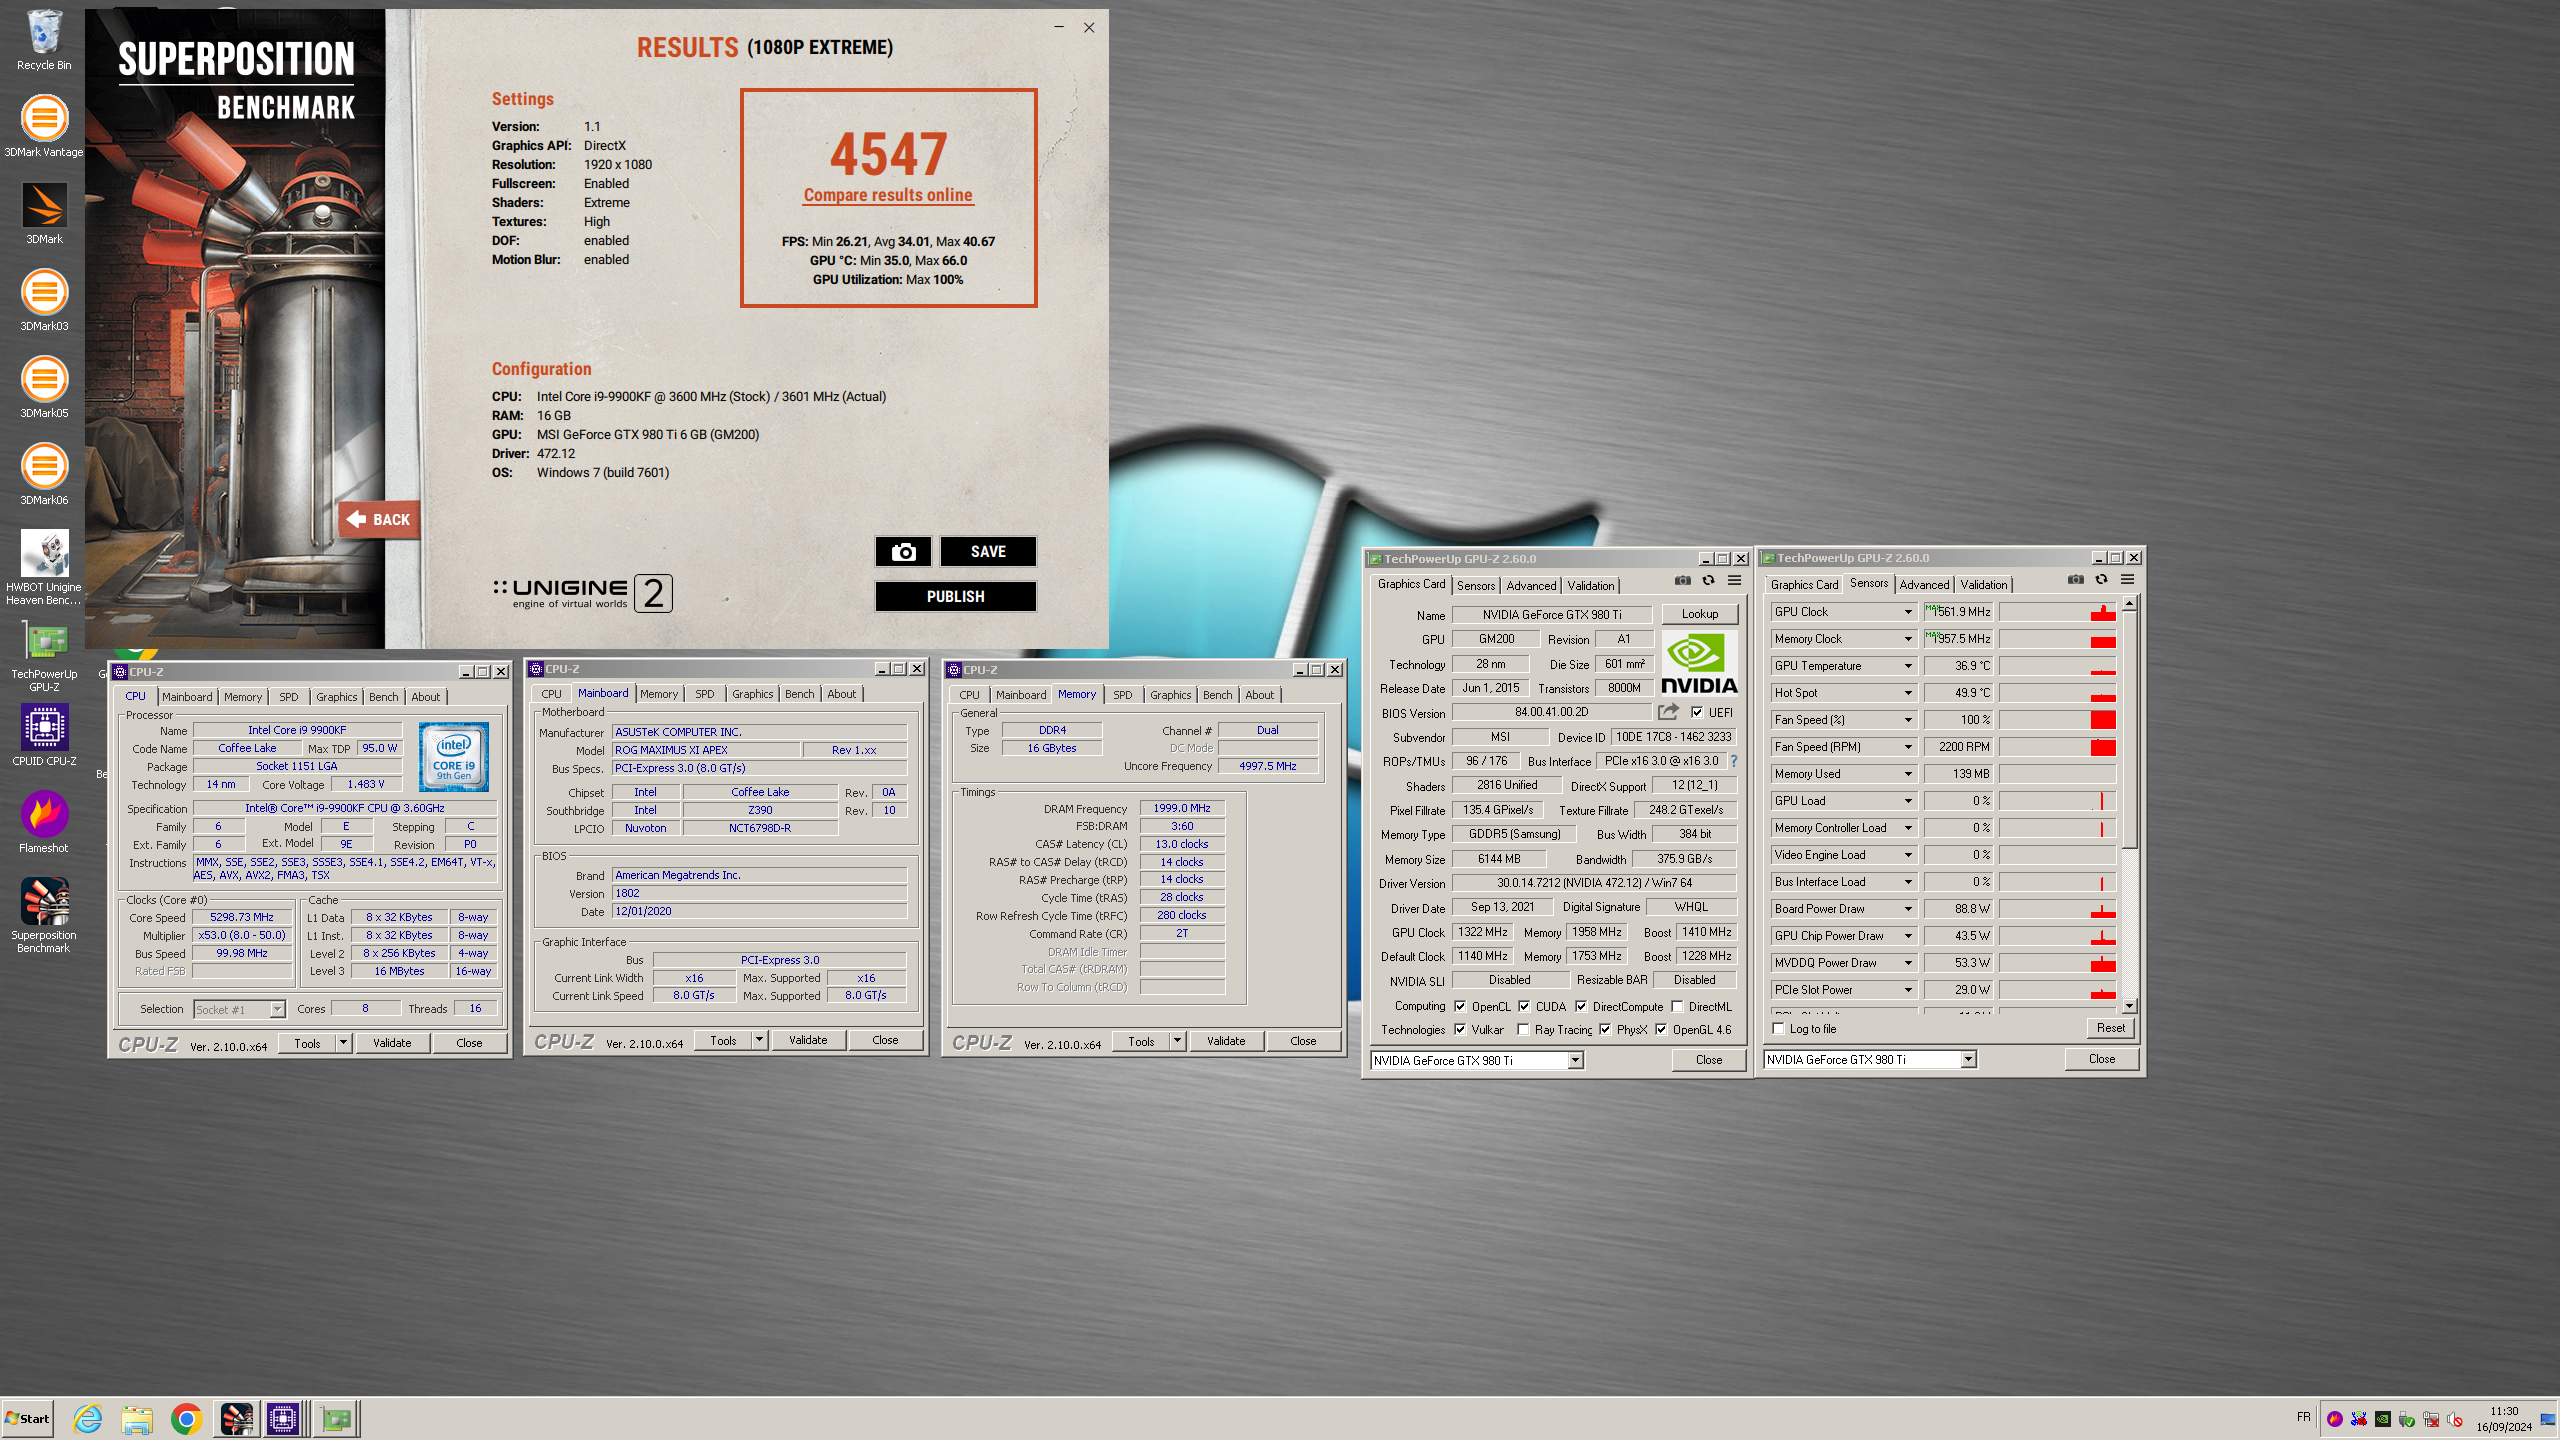Screen dimensions: 2560x1440
Task: Toggle the Vulkan checkbox in GPU-Z
Action: 1460,1030
